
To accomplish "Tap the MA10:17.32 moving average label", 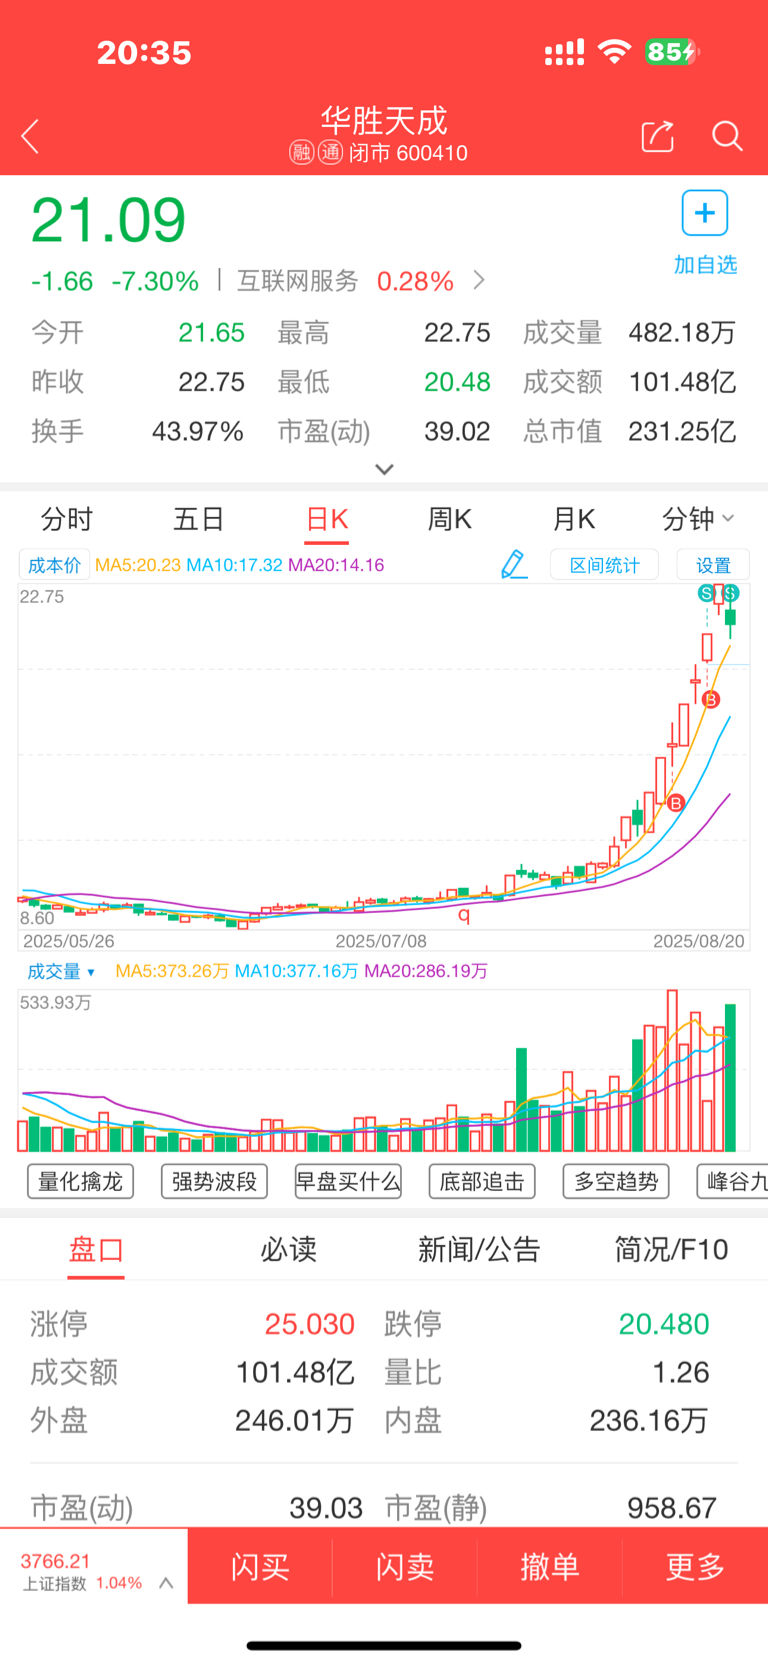I will pyautogui.click(x=235, y=565).
